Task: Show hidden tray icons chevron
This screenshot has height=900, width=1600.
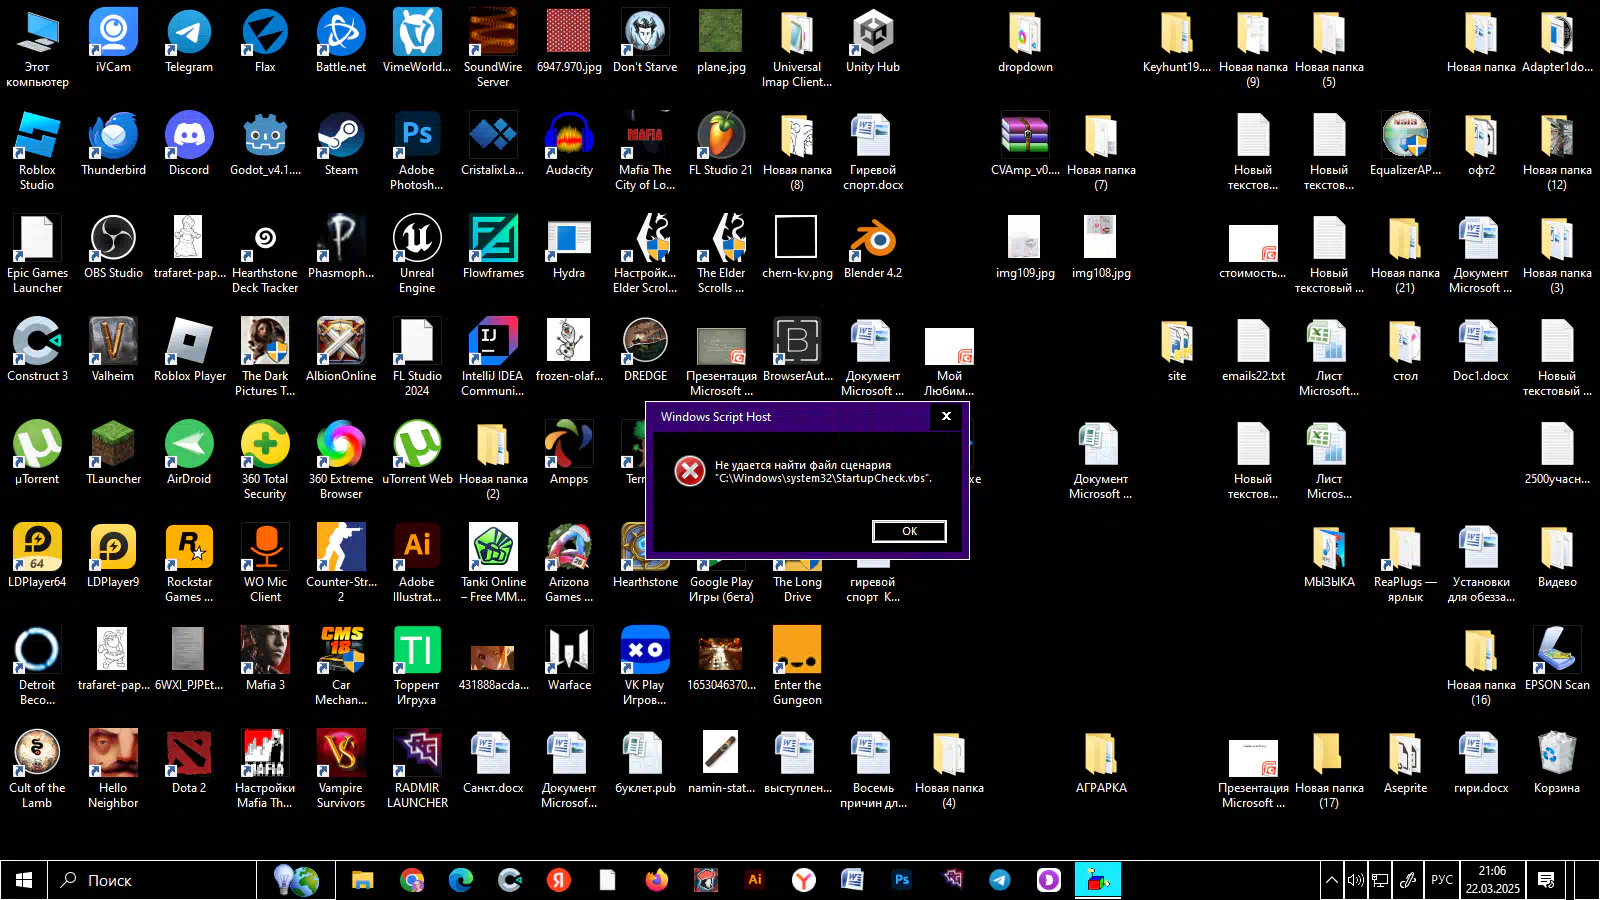Action: pyautogui.click(x=1332, y=880)
